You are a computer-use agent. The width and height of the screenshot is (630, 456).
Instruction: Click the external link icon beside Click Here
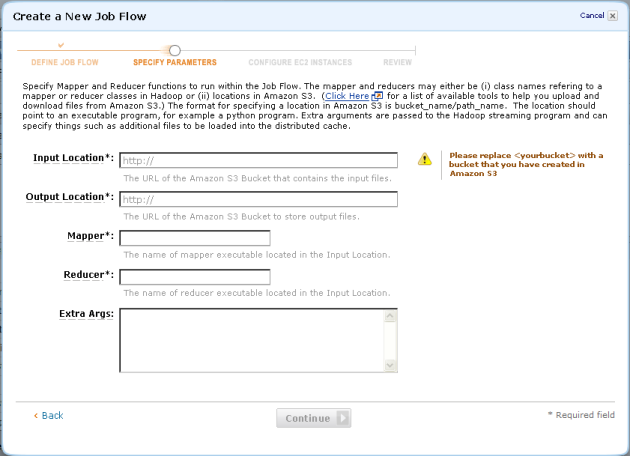click(377, 96)
